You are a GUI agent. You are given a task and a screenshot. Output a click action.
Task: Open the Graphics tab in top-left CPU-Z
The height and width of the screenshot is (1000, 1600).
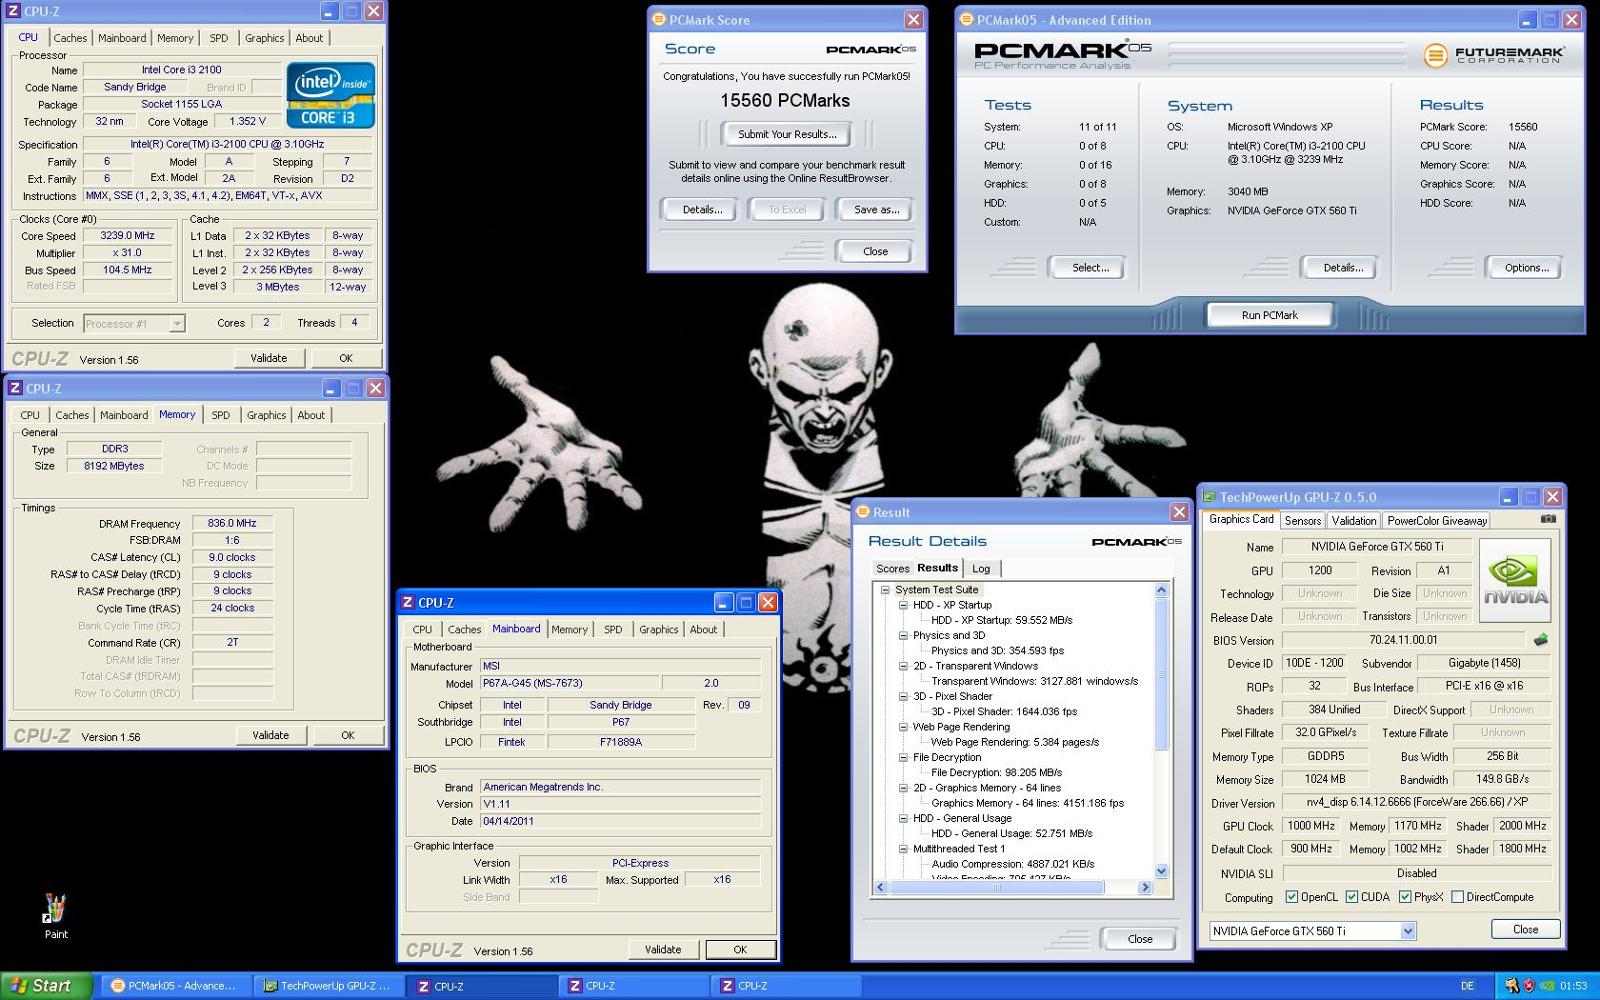[x=264, y=38]
